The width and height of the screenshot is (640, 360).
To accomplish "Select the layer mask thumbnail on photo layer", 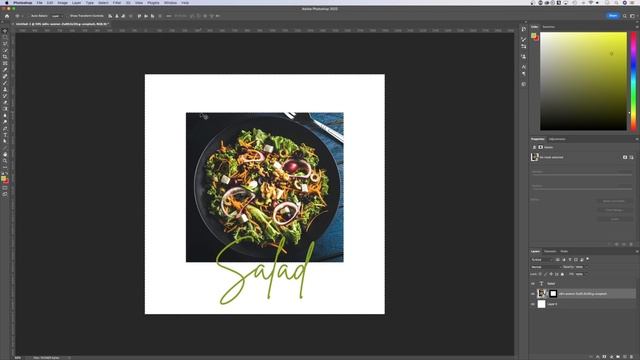I will pos(553,294).
